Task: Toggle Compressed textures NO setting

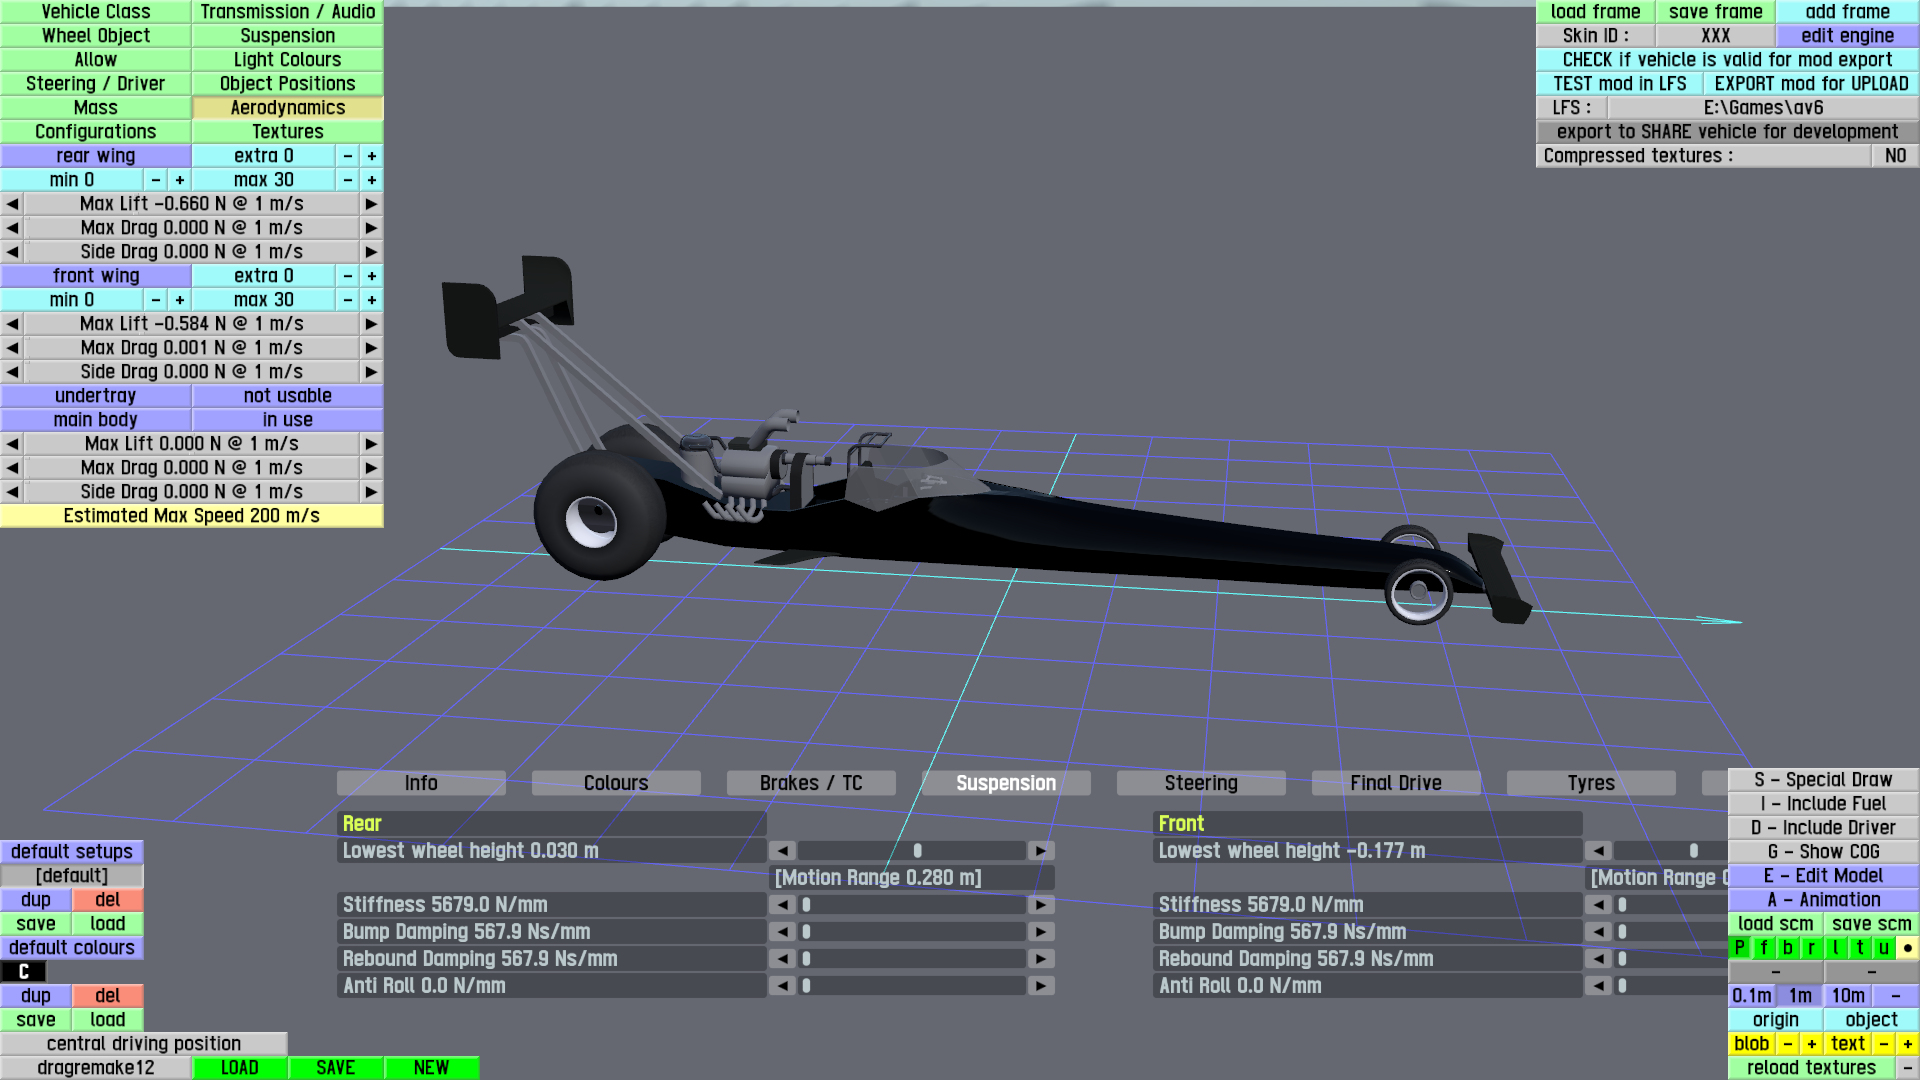Action: (x=1895, y=156)
